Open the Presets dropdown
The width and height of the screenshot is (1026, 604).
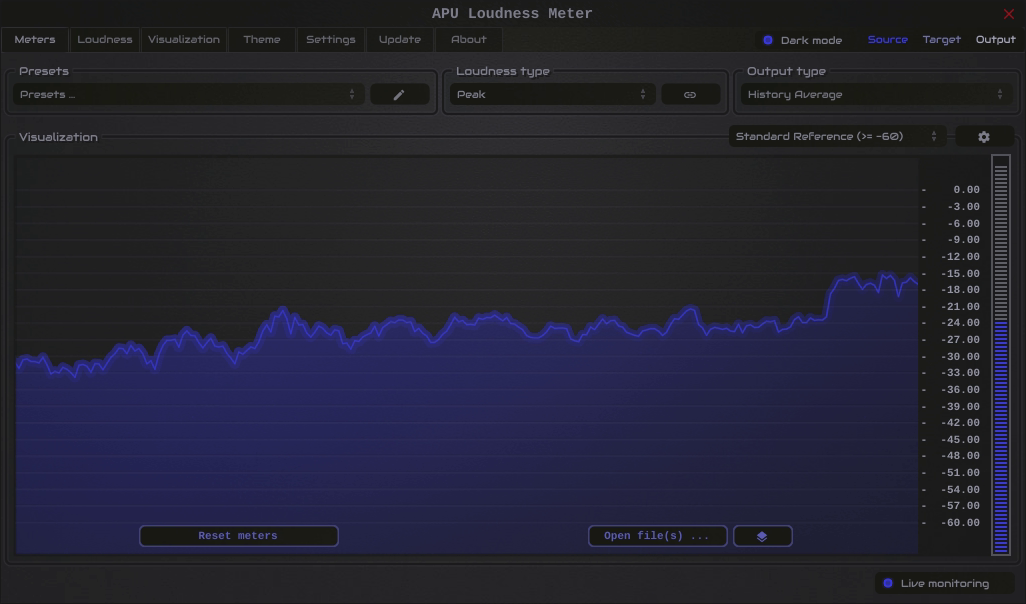click(188, 95)
